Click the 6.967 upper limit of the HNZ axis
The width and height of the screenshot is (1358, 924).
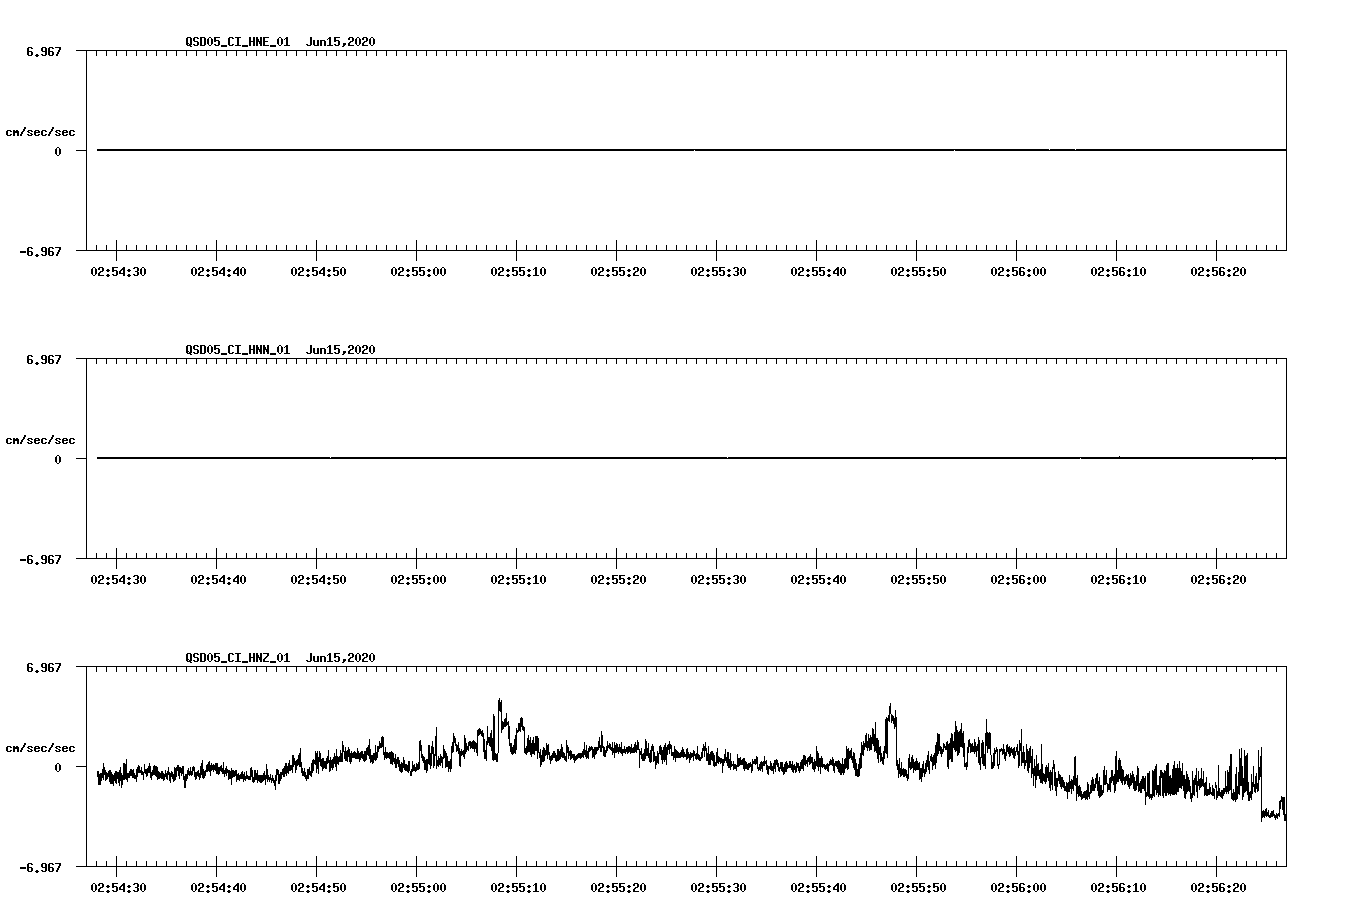click(44, 667)
